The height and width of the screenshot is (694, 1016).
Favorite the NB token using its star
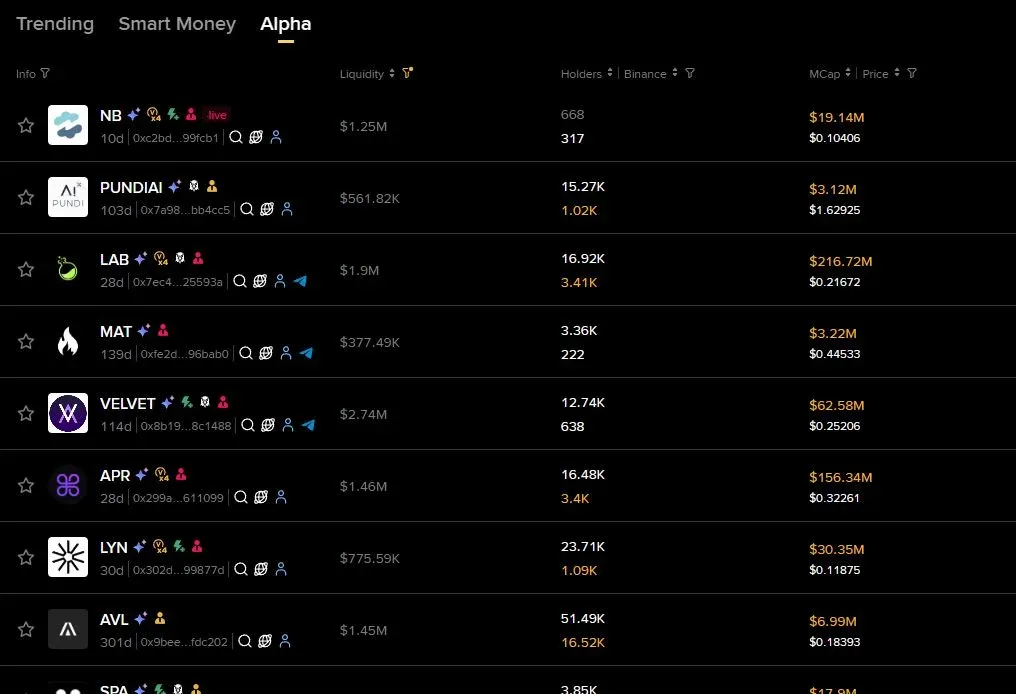(25, 125)
